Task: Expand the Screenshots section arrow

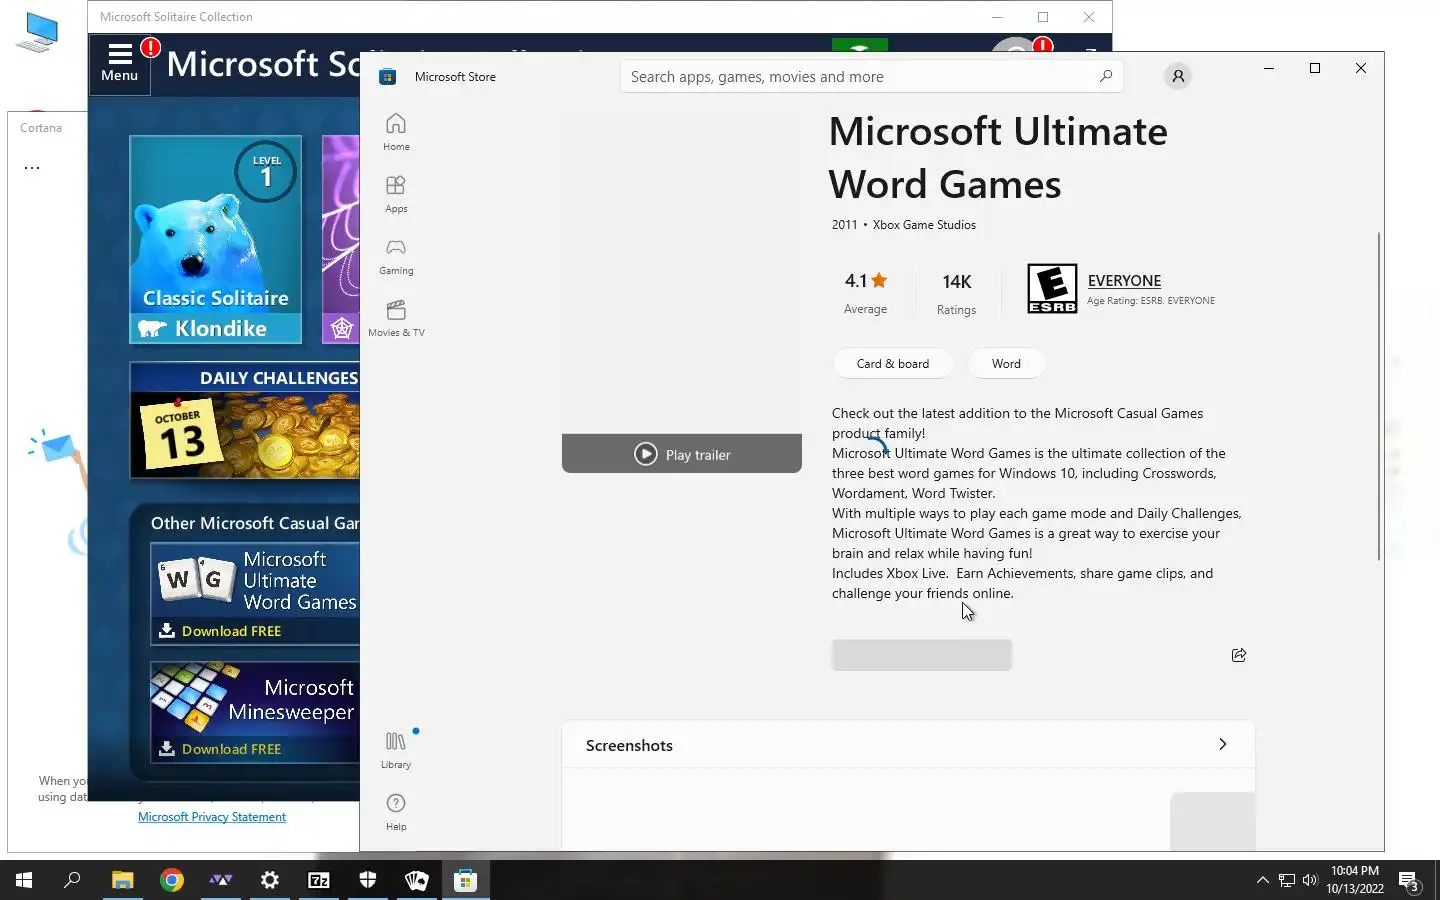Action: pos(1222,744)
